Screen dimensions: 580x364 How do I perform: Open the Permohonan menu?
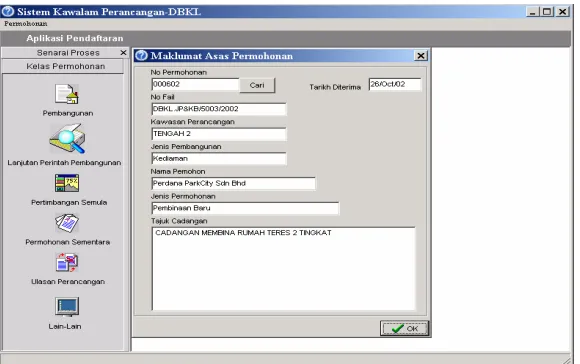click(26, 23)
